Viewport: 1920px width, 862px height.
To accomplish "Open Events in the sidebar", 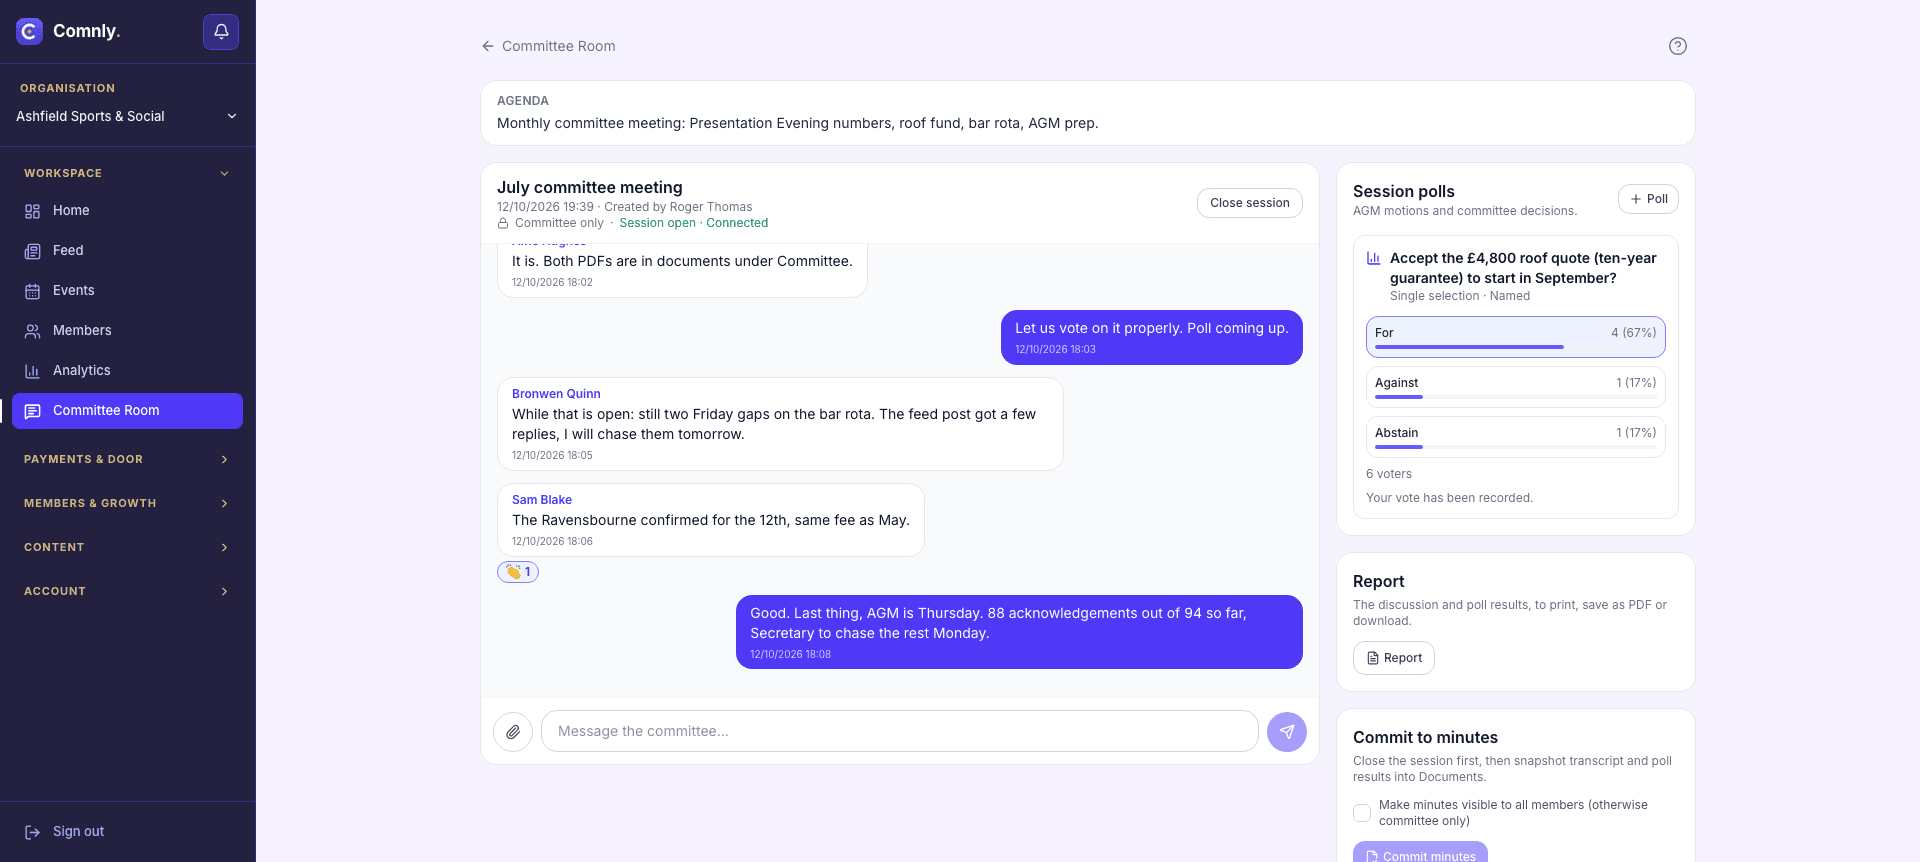I will coord(128,291).
